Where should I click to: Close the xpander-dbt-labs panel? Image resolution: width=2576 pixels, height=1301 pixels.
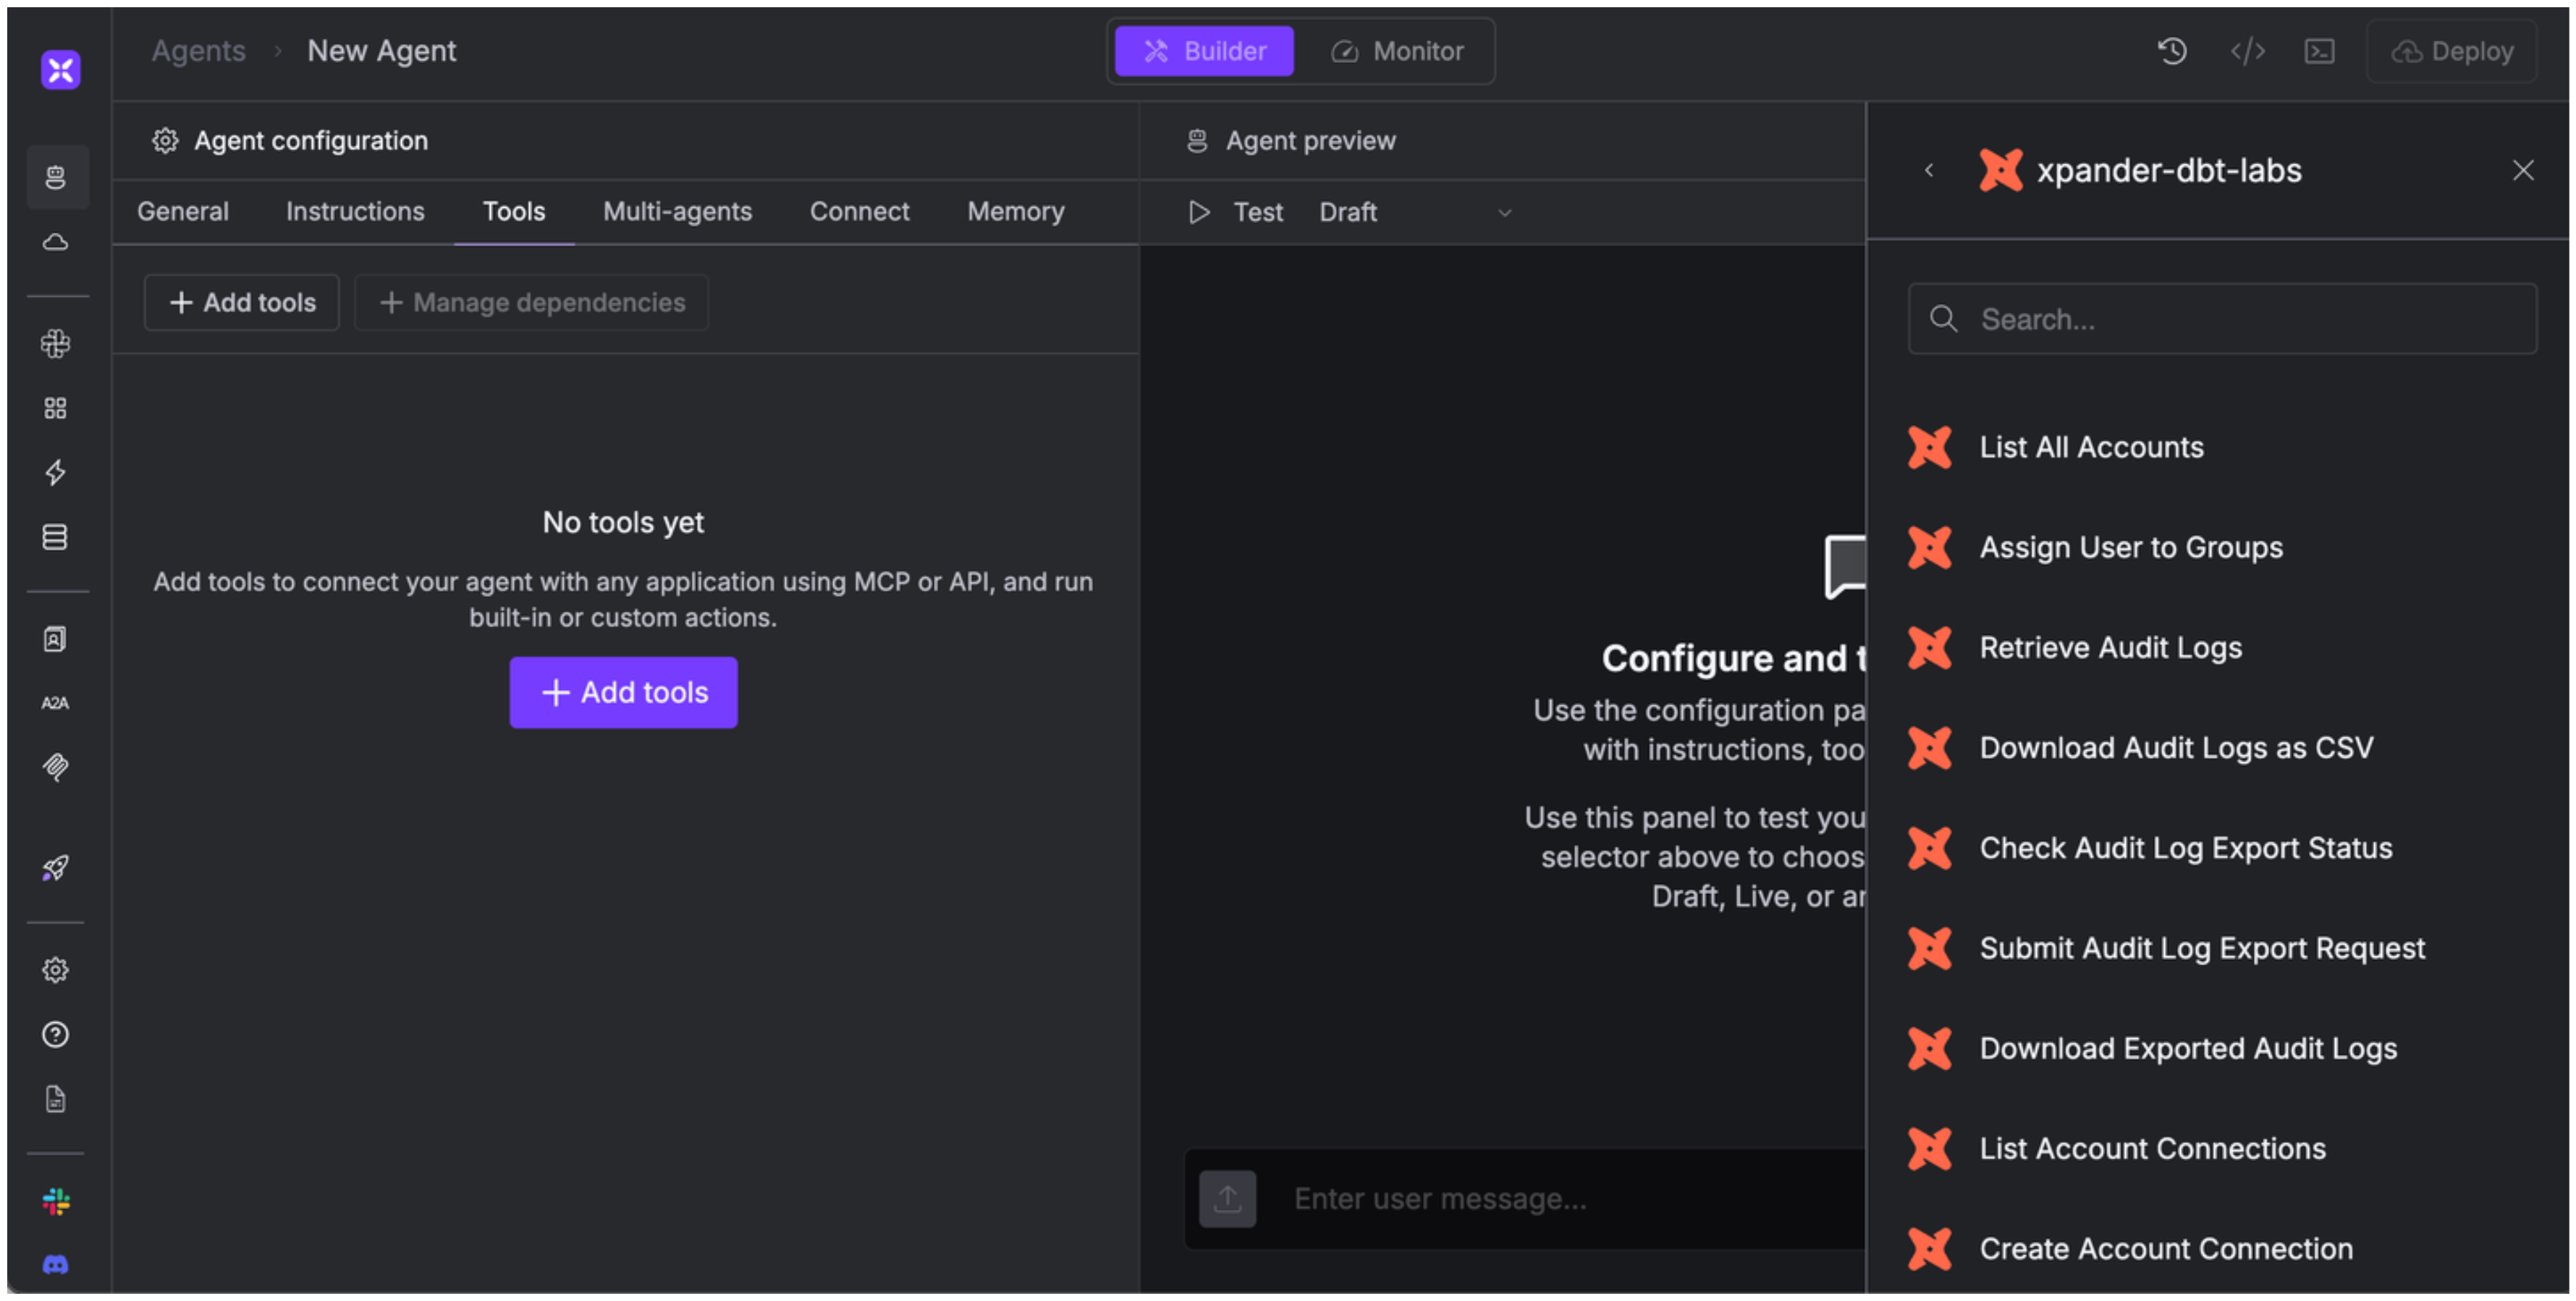[x=2522, y=170]
